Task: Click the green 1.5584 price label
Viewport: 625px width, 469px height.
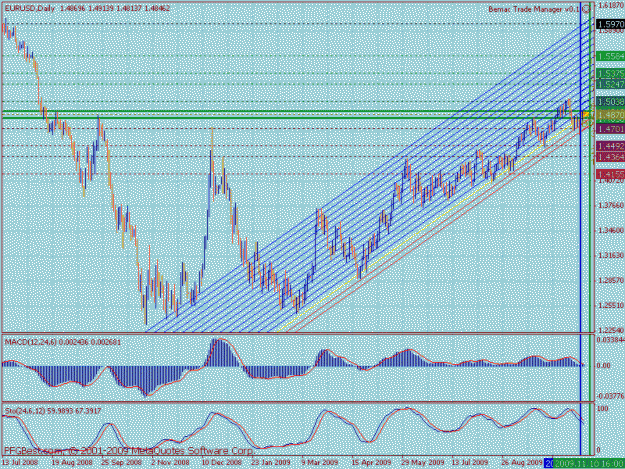Action: pyautogui.click(x=611, y=56)
